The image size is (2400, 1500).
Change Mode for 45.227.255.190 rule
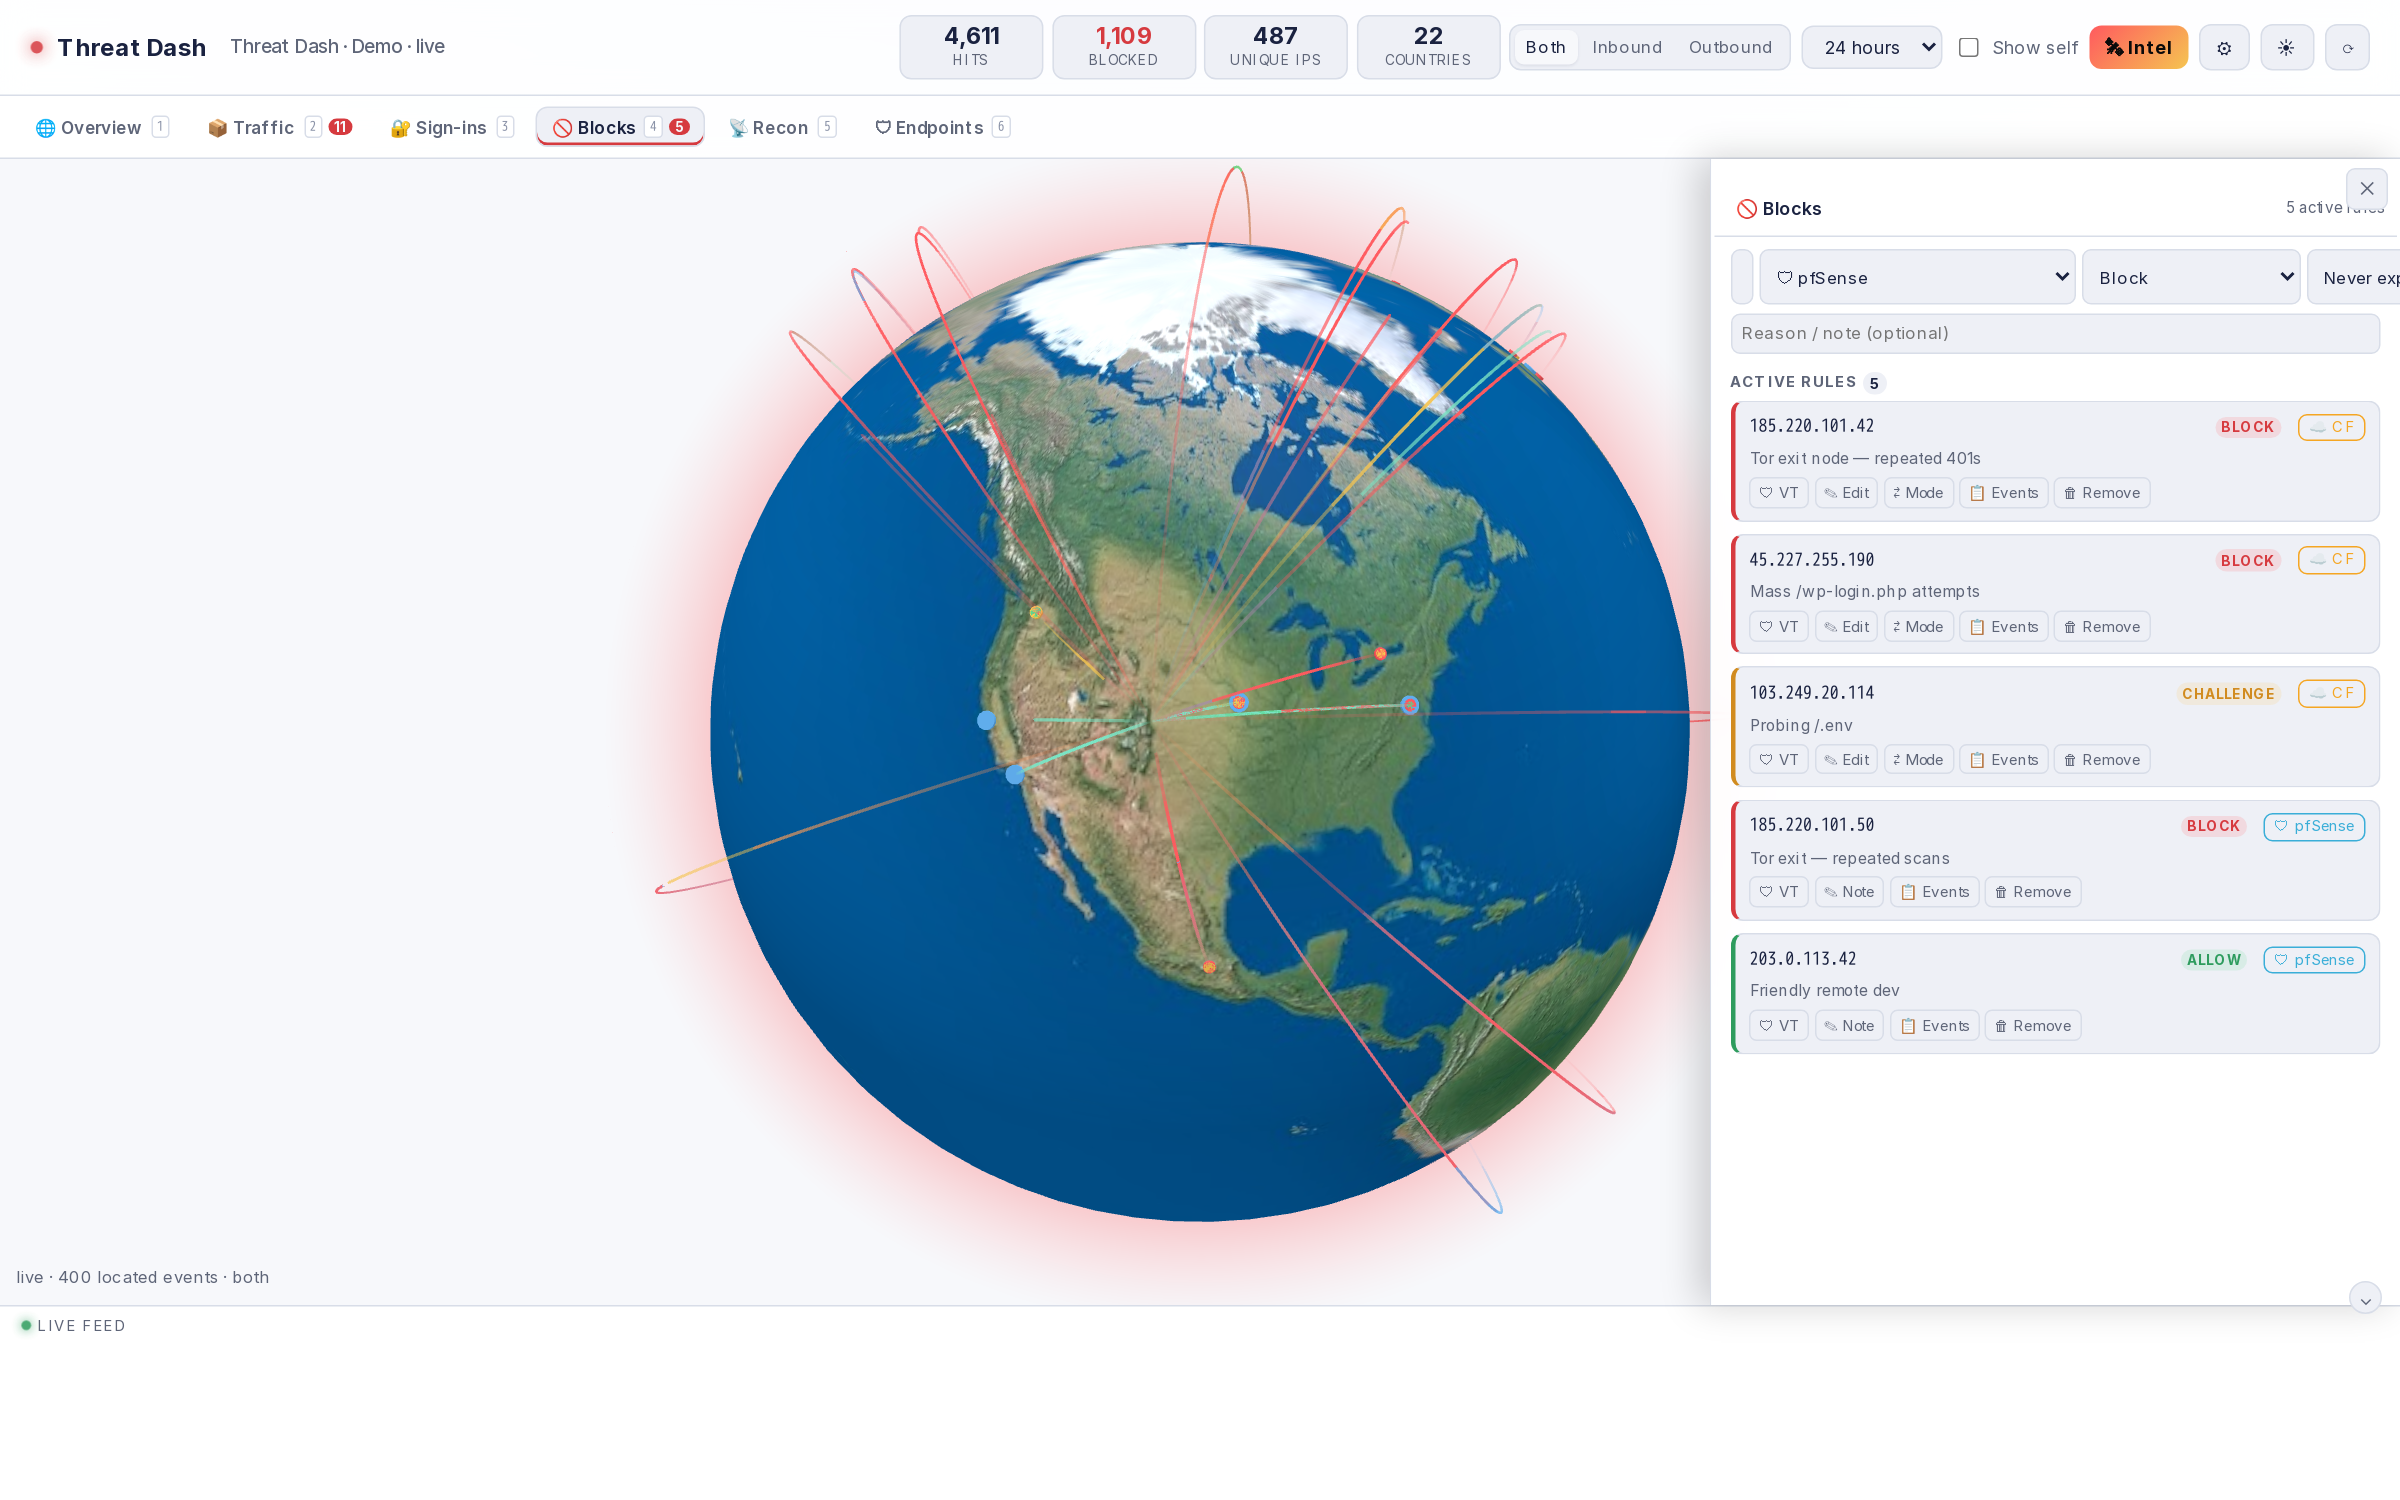[1918, 627]
